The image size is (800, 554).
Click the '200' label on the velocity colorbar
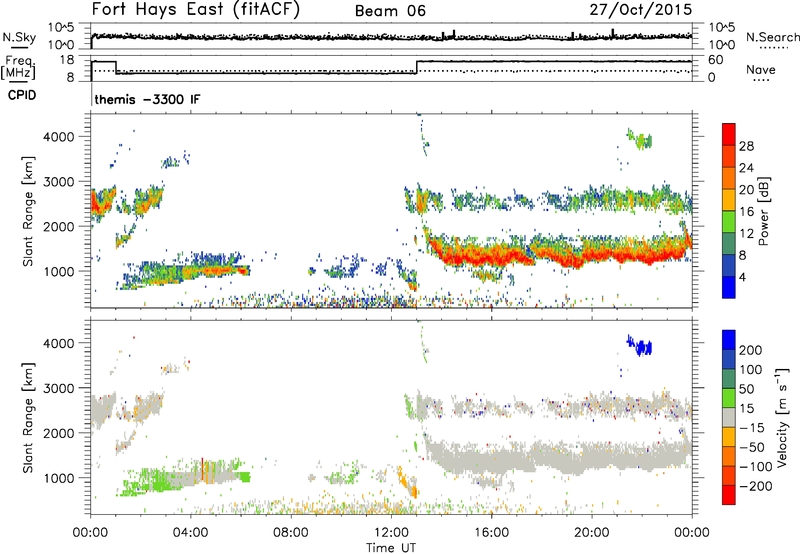tap(751, 350)
